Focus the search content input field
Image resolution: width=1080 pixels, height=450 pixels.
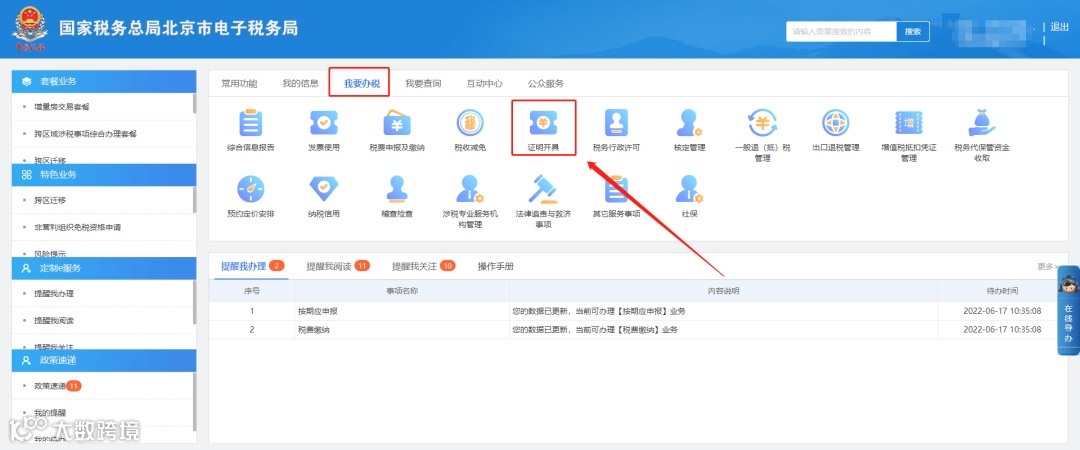click(x=841, y=32)
